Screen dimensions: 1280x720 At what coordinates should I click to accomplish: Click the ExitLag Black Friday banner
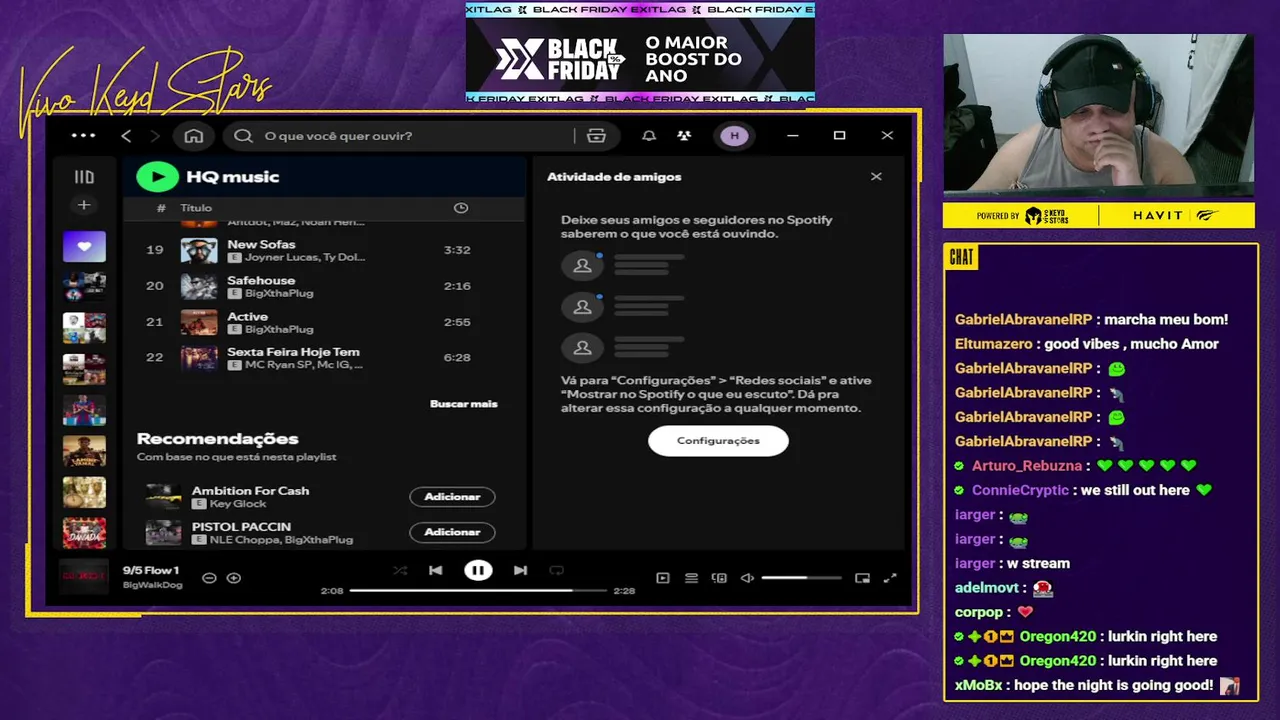[x=640, y=52]
